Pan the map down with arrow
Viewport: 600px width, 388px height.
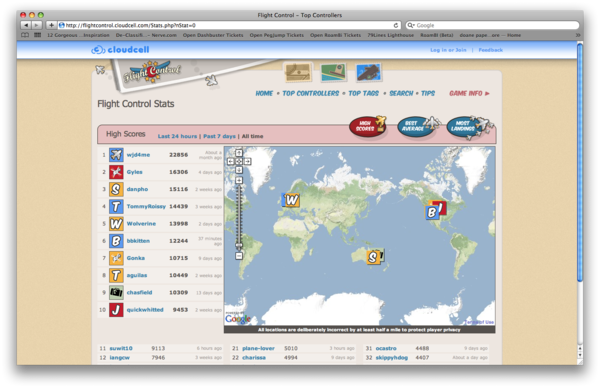point(239,170)
